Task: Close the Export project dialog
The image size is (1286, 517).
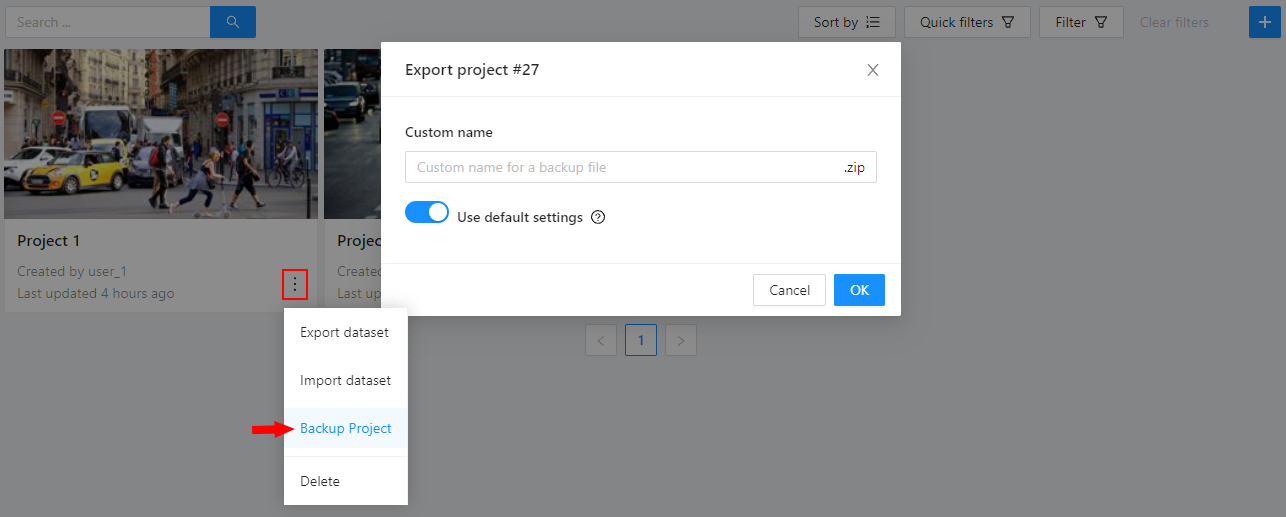Action: tap(872, 70)
